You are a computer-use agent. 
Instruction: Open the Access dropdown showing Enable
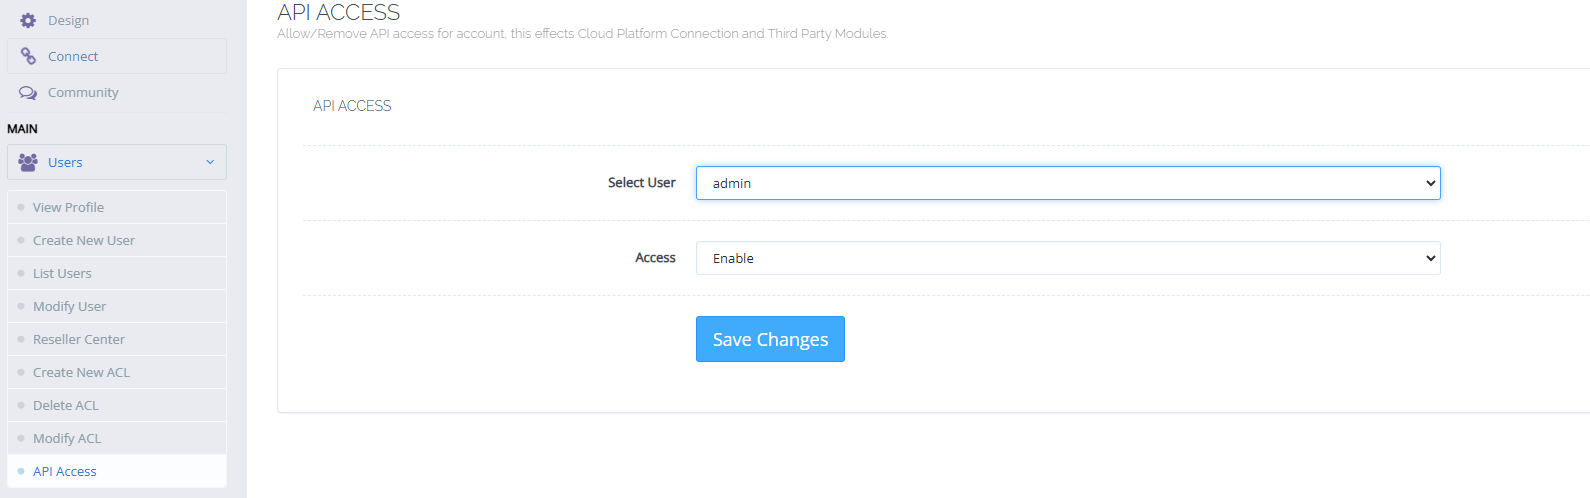(1068, 258)
